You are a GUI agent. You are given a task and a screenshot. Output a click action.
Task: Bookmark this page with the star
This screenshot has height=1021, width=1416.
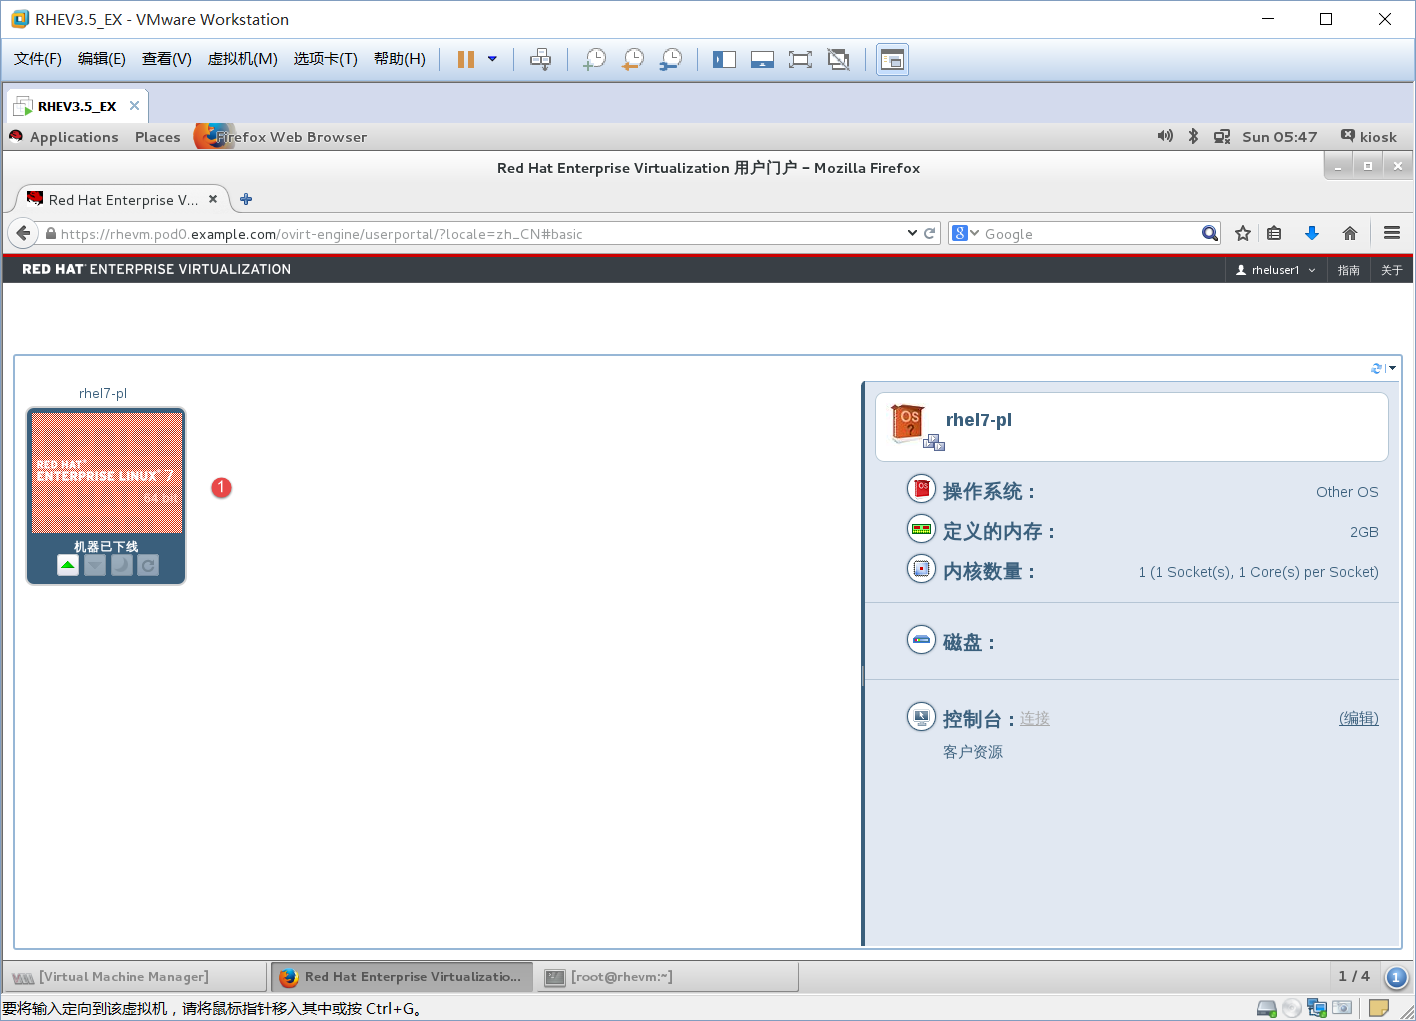point(1243,233)
